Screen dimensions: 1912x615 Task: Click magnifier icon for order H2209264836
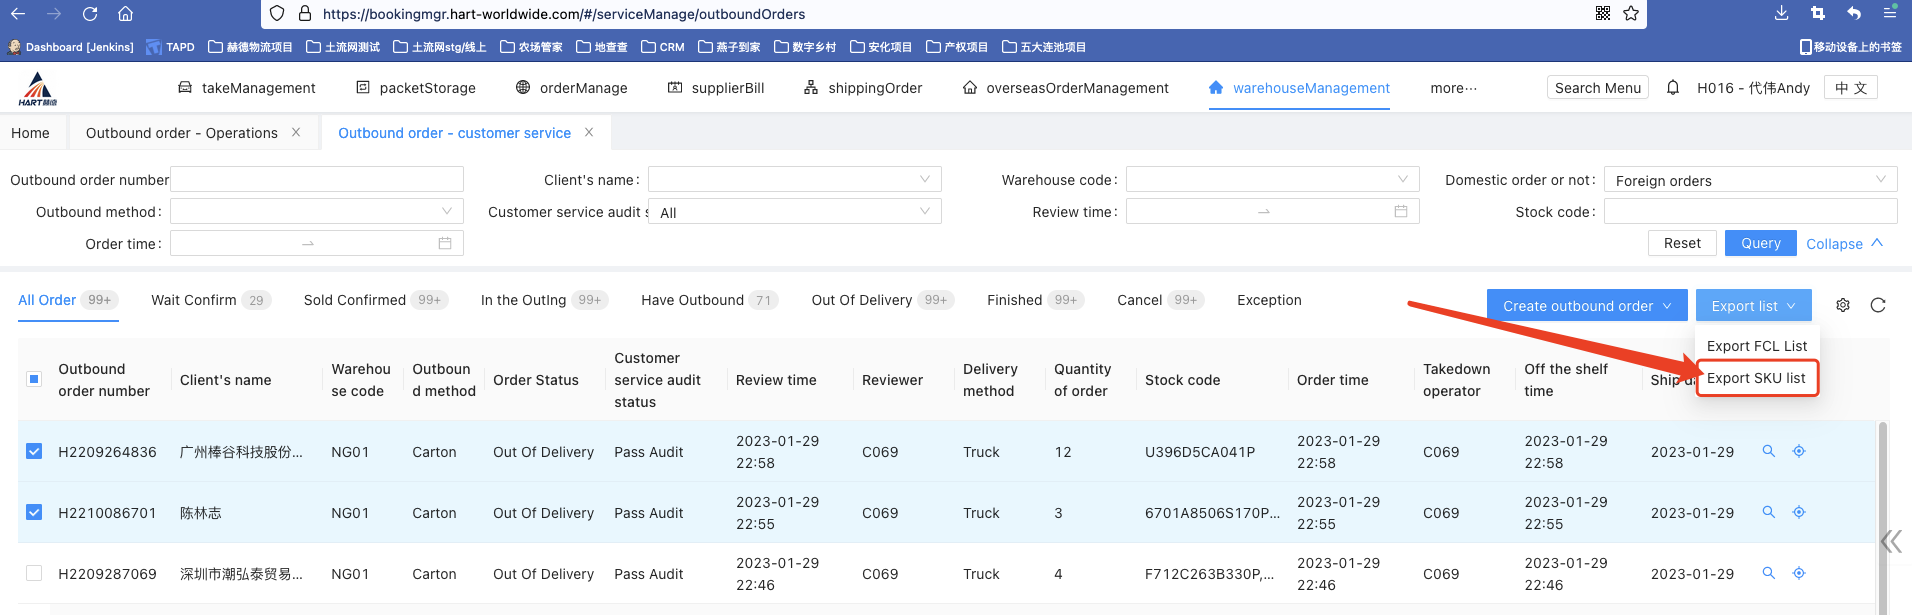click(1768, 451)
